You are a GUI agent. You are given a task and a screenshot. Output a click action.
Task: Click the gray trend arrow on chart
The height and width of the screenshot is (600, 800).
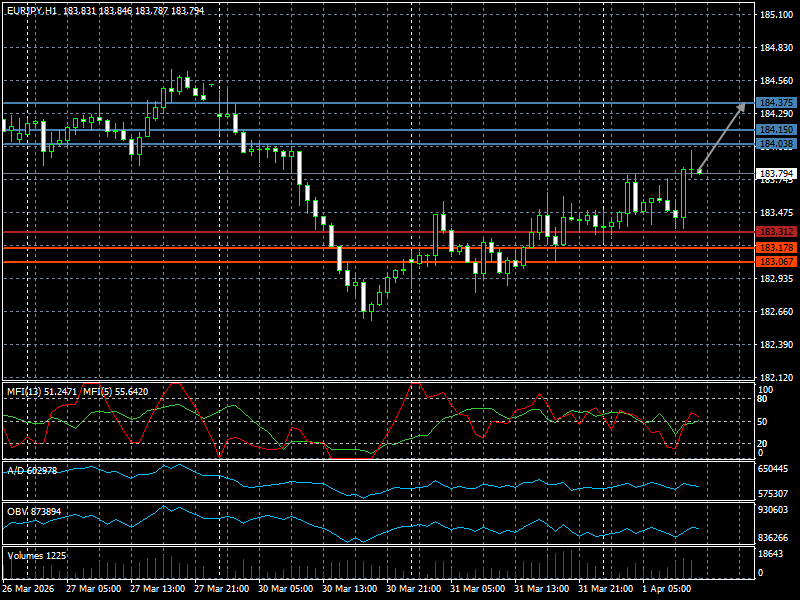pyautogui.click(x=721, y=137)
